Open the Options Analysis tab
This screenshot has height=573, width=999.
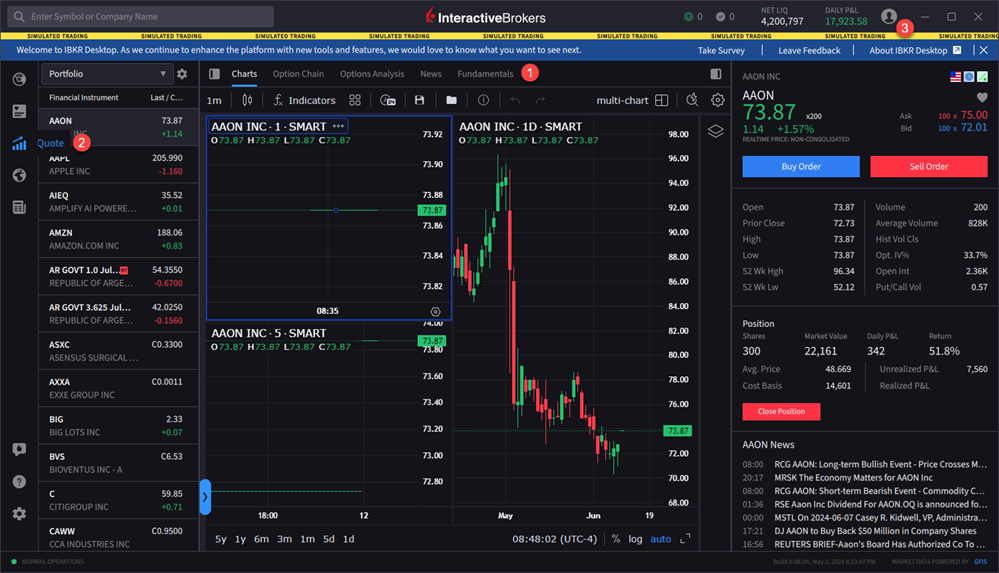coord(372,74)
